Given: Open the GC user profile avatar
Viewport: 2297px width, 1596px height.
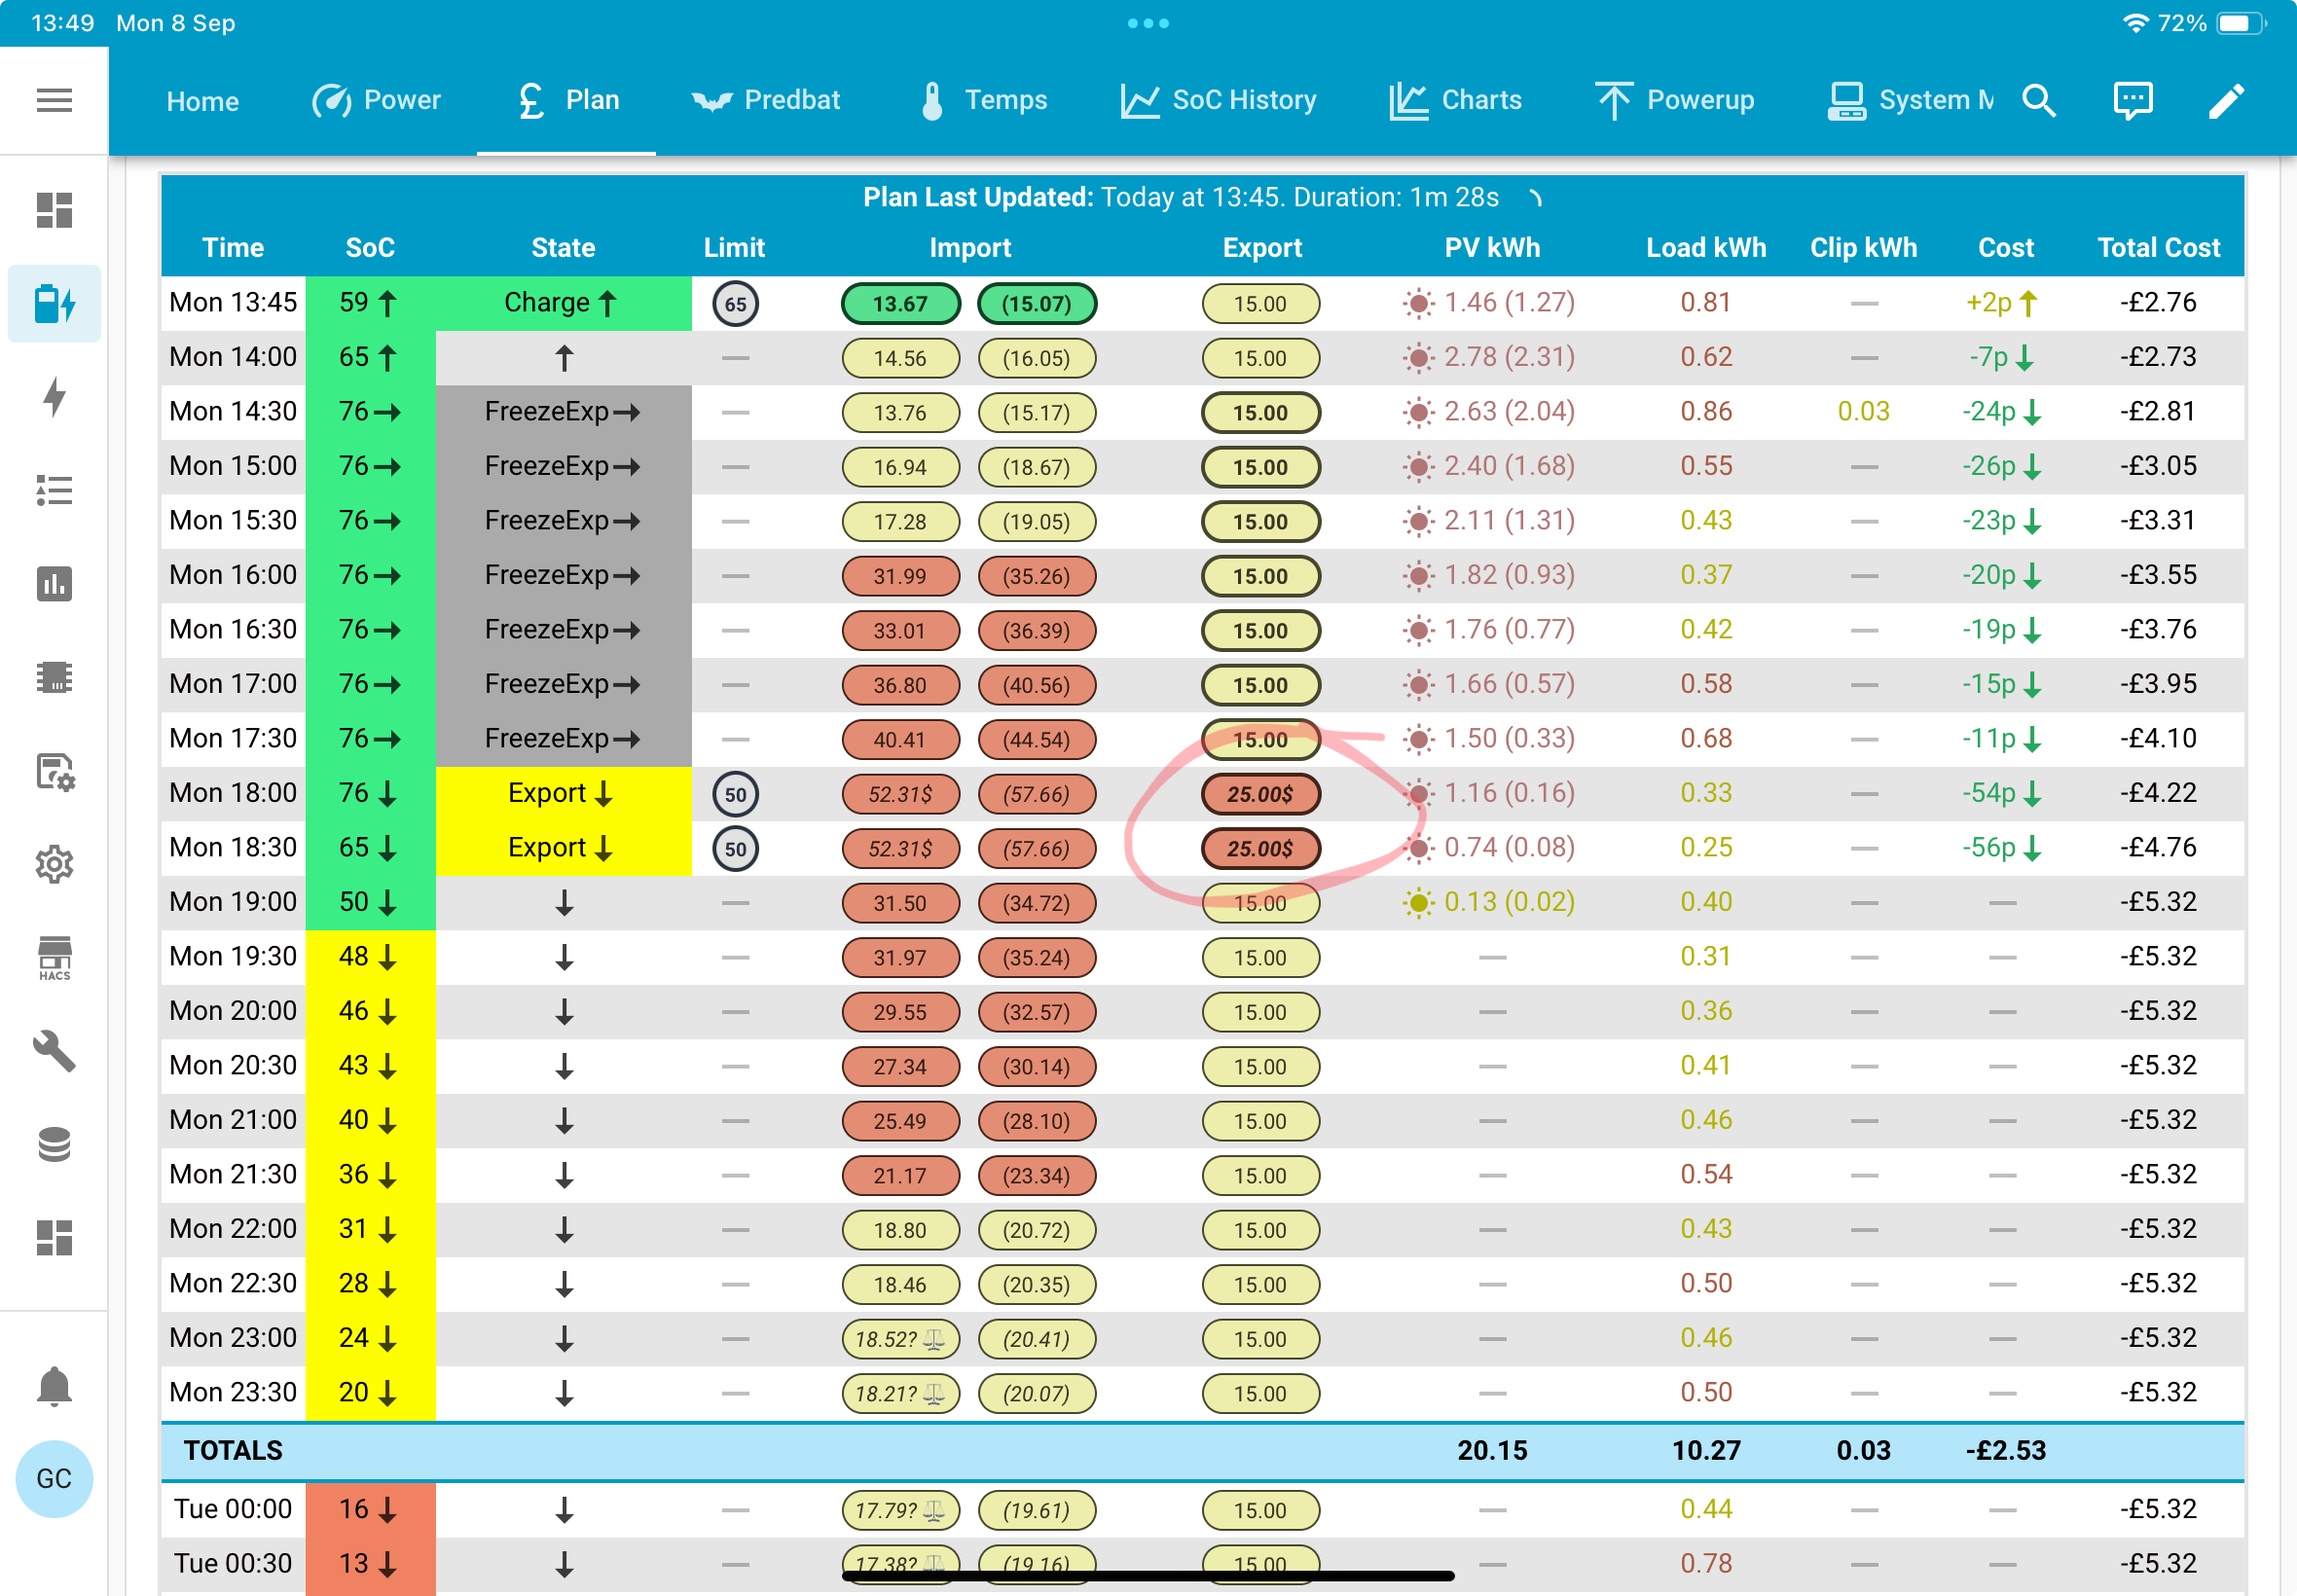Looking at the screenshot, I should (54, 1478).
